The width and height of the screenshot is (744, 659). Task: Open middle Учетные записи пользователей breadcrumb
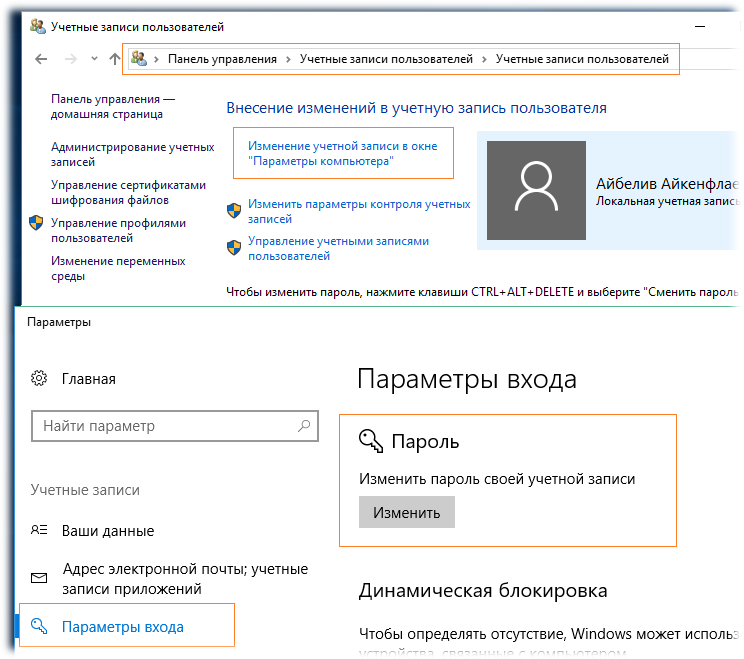(x=386, y=59)
